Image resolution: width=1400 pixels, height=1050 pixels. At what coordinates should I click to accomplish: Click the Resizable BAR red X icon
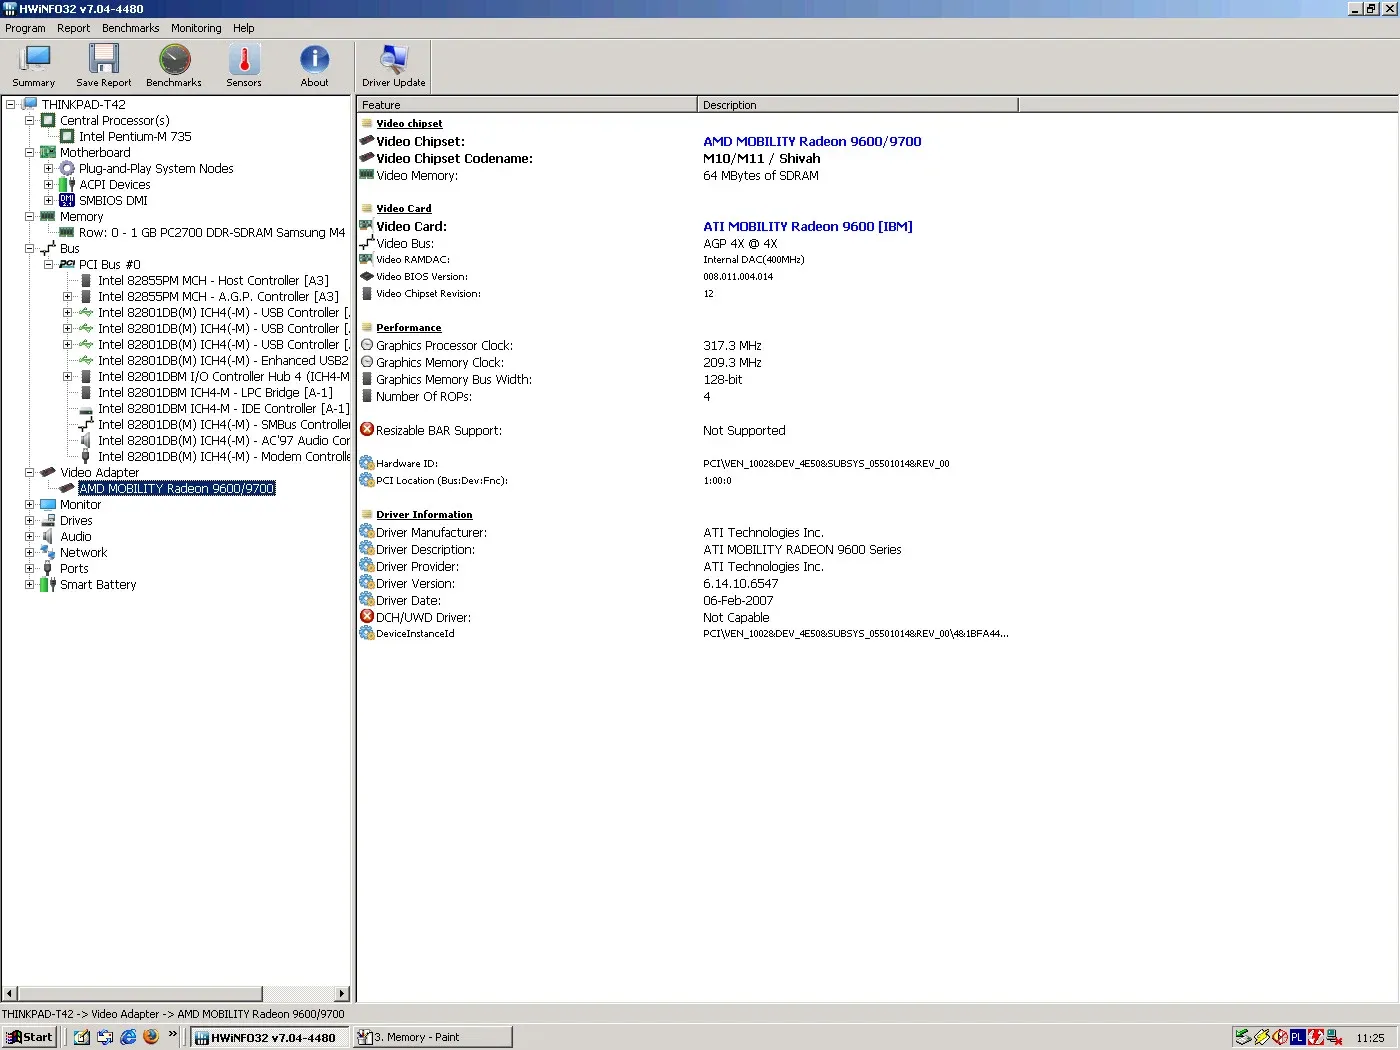point(367,430)
